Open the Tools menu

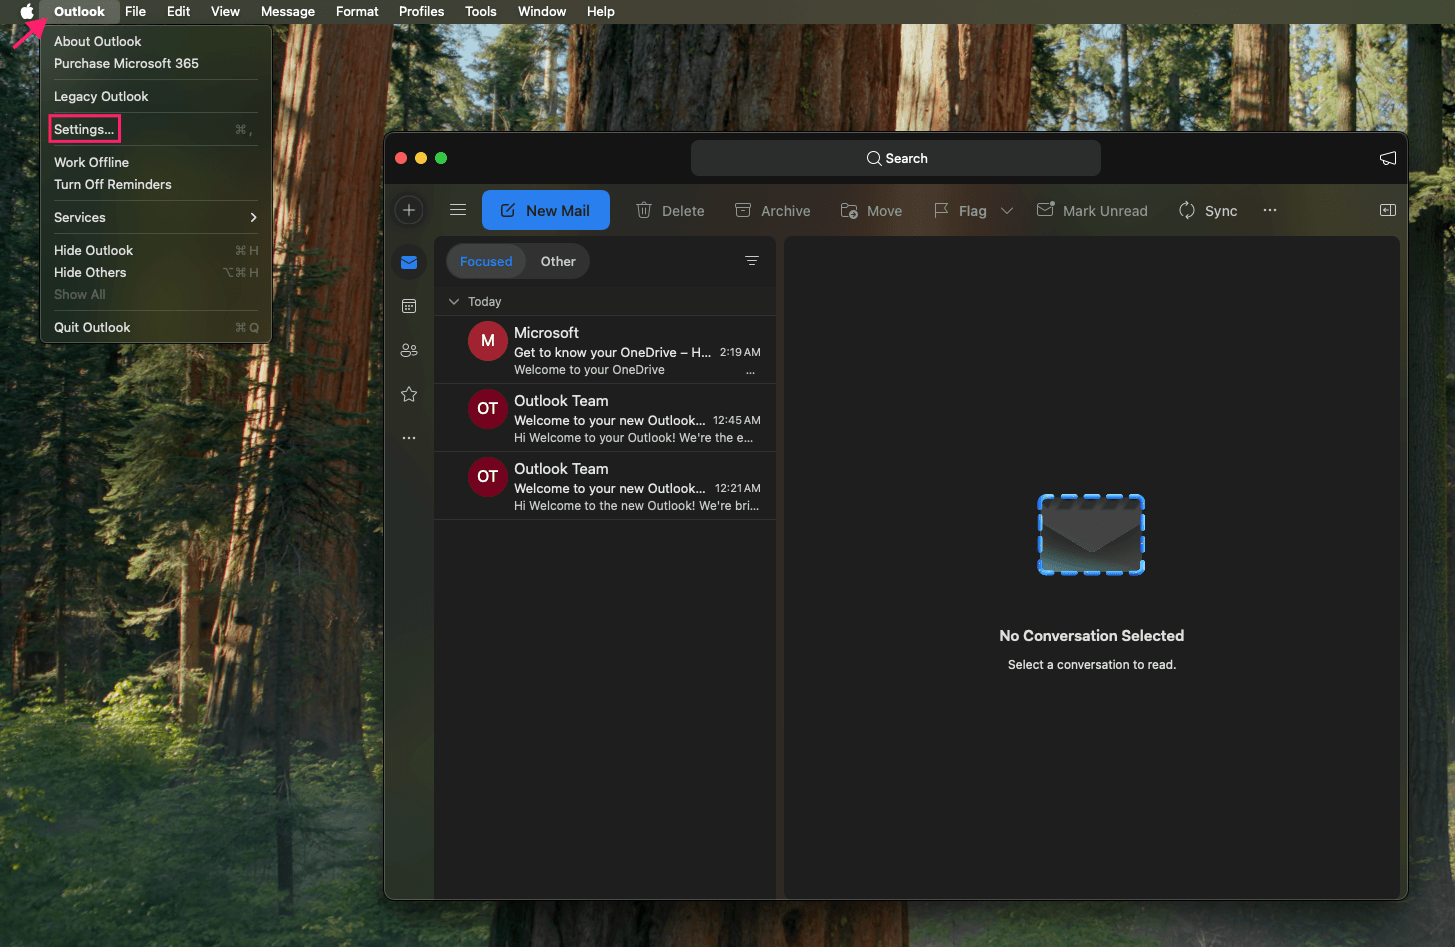[480, 11]
